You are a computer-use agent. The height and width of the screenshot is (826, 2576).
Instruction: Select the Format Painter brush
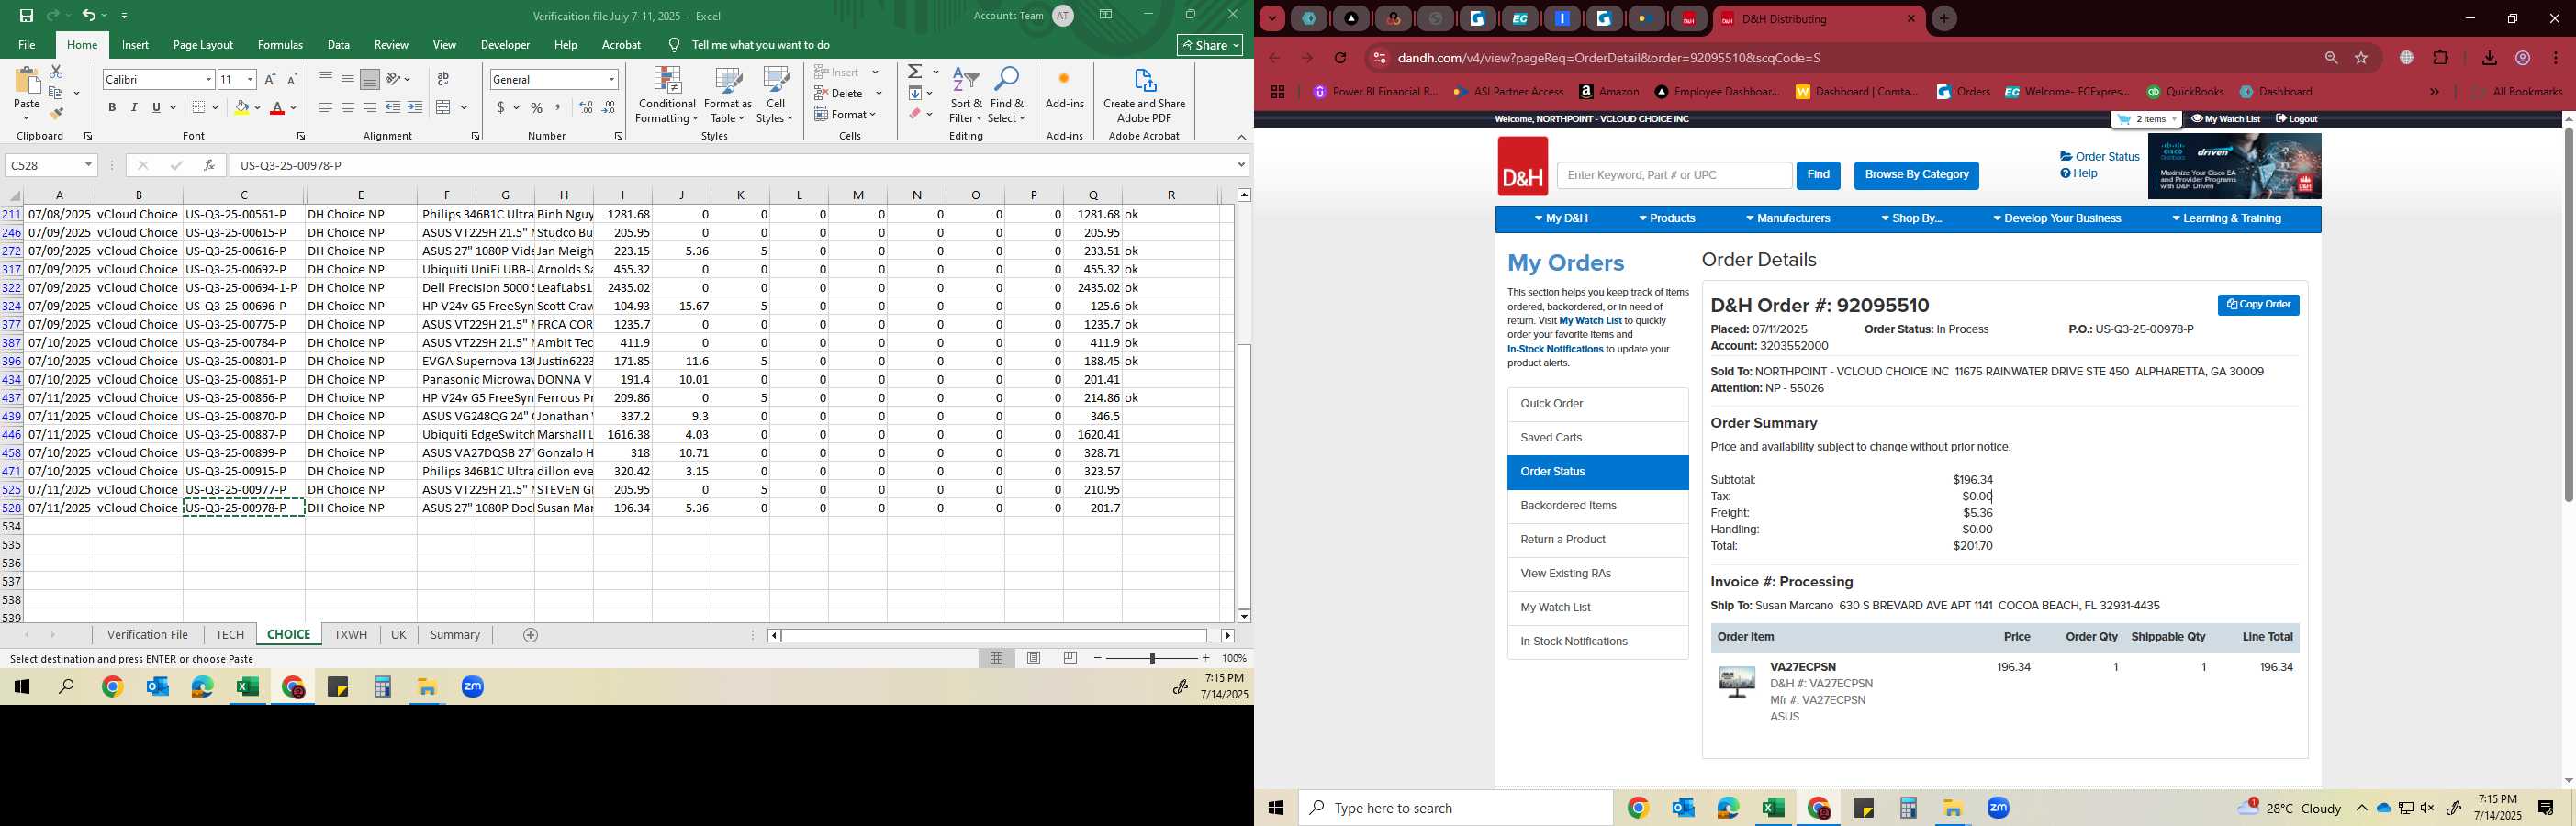(x=56, y=113)
